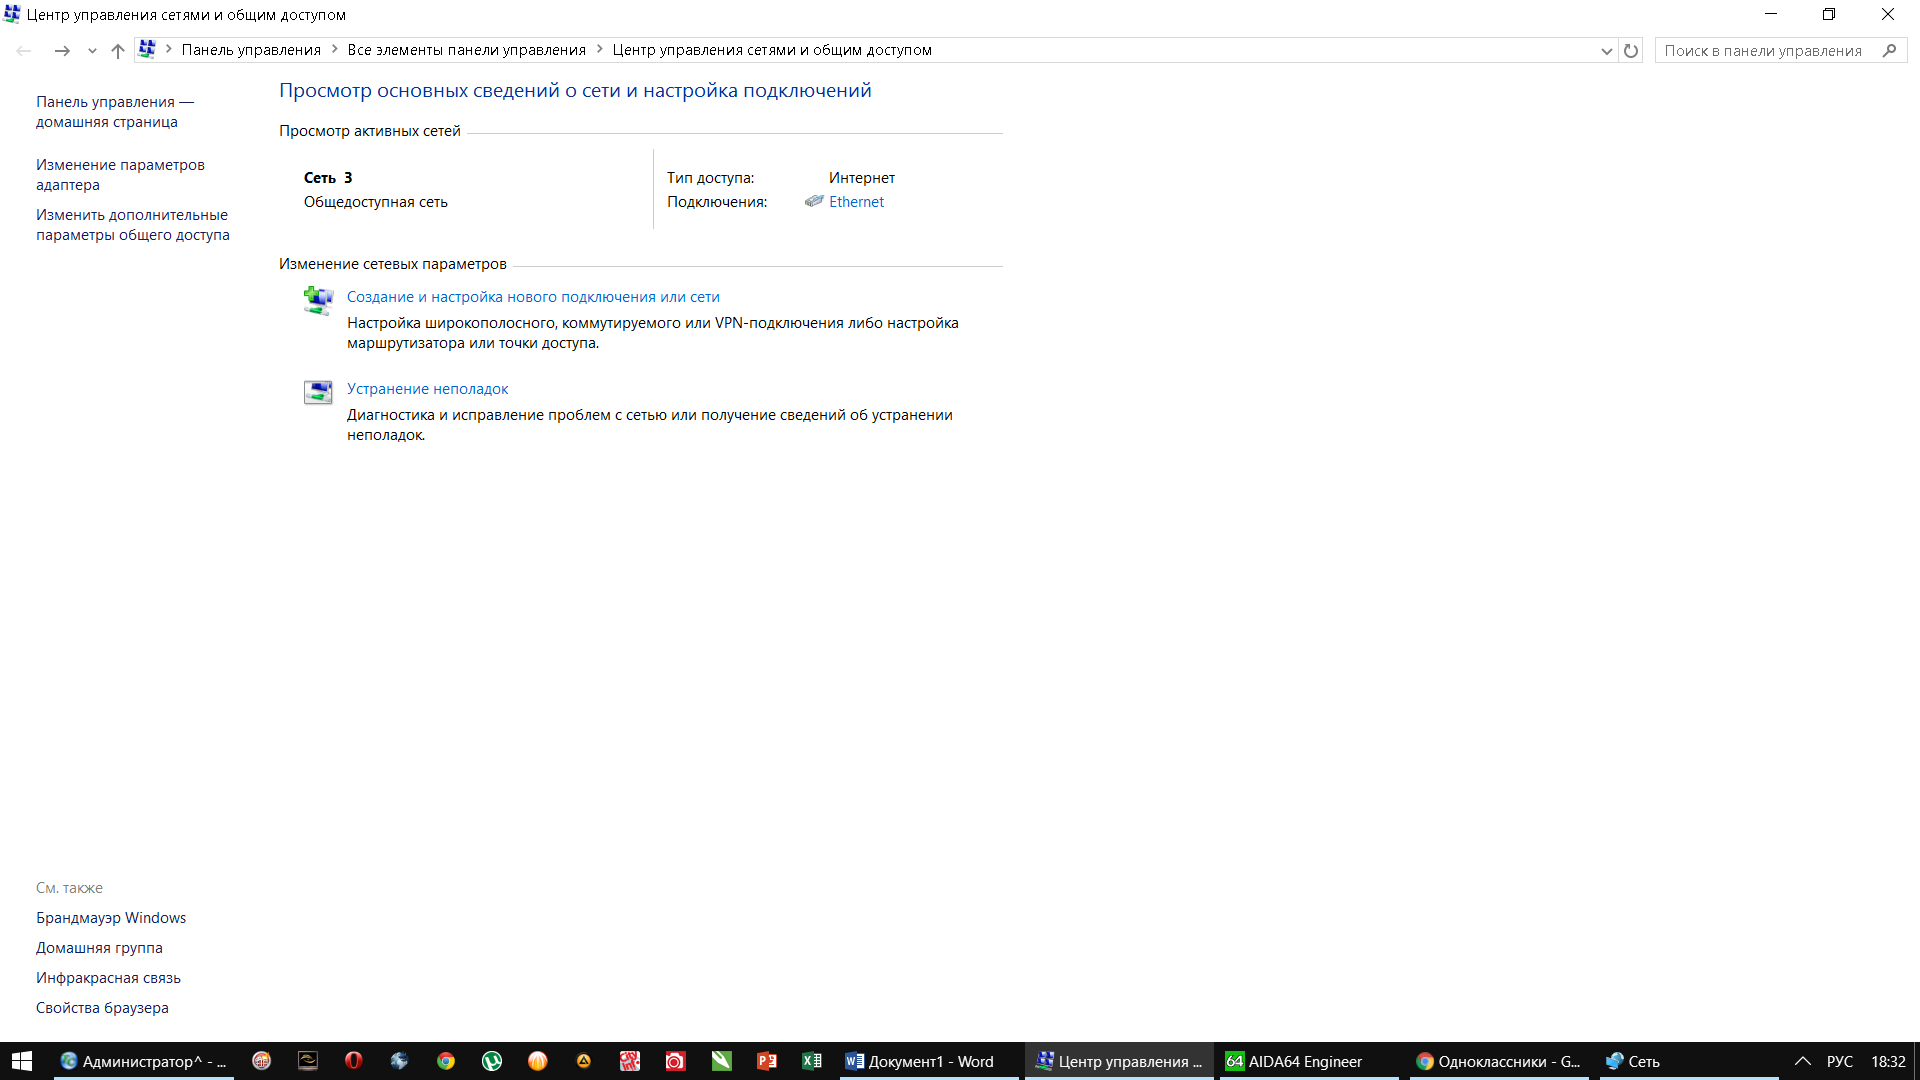
Task: Expand the Панель управления breadcrumb chevron
Action: (x=334, y=50)
